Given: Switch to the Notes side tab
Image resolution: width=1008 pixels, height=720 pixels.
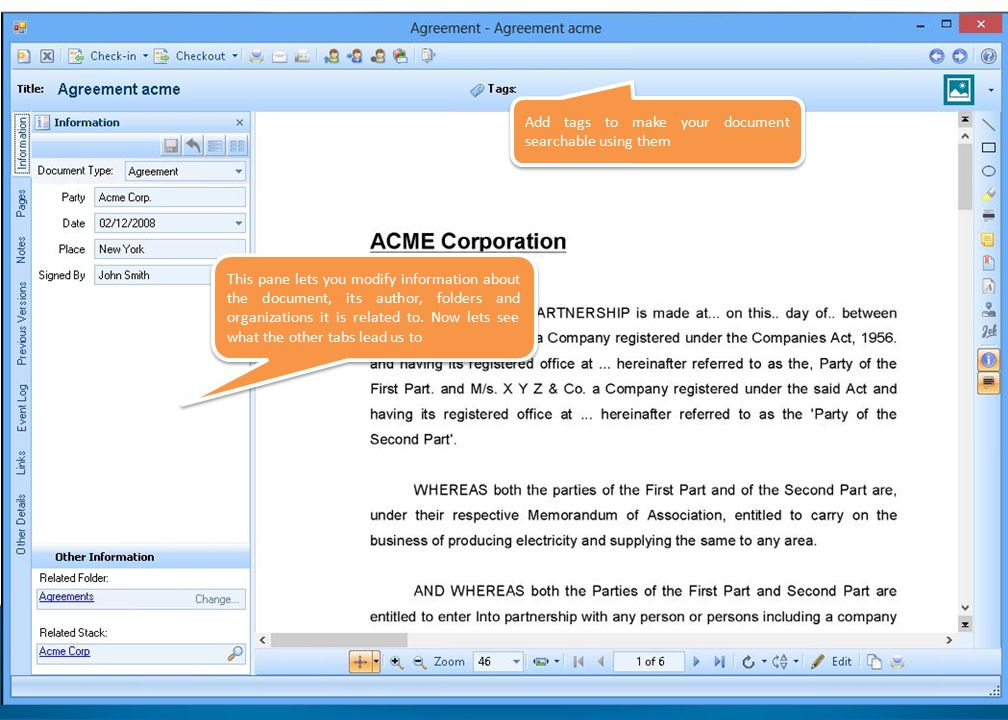Looking at the screenshot, I should click(22, 250).
